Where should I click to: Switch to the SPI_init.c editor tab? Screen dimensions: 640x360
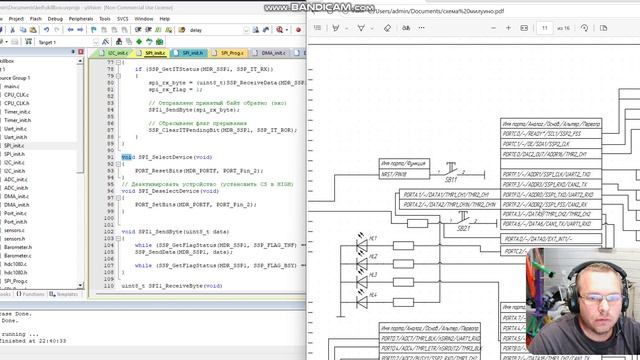click(151, 53)
